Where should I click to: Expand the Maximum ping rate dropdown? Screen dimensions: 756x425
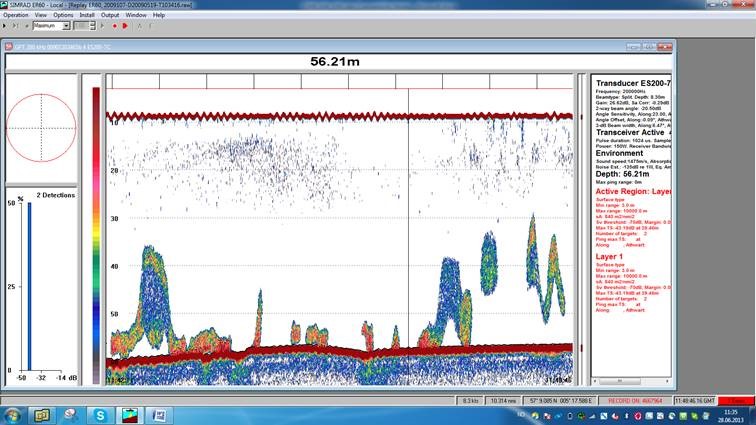pyautogui.click(x=66, y=26)
